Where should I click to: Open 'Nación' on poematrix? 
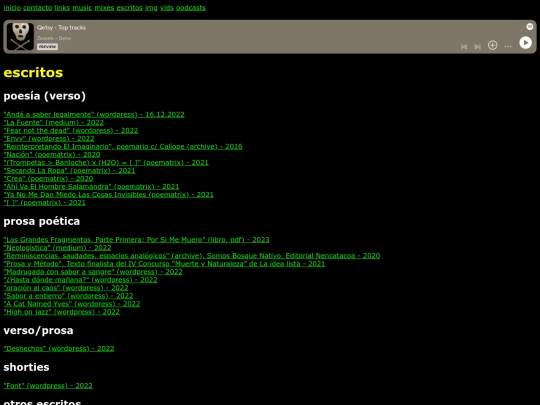point(52,154)
